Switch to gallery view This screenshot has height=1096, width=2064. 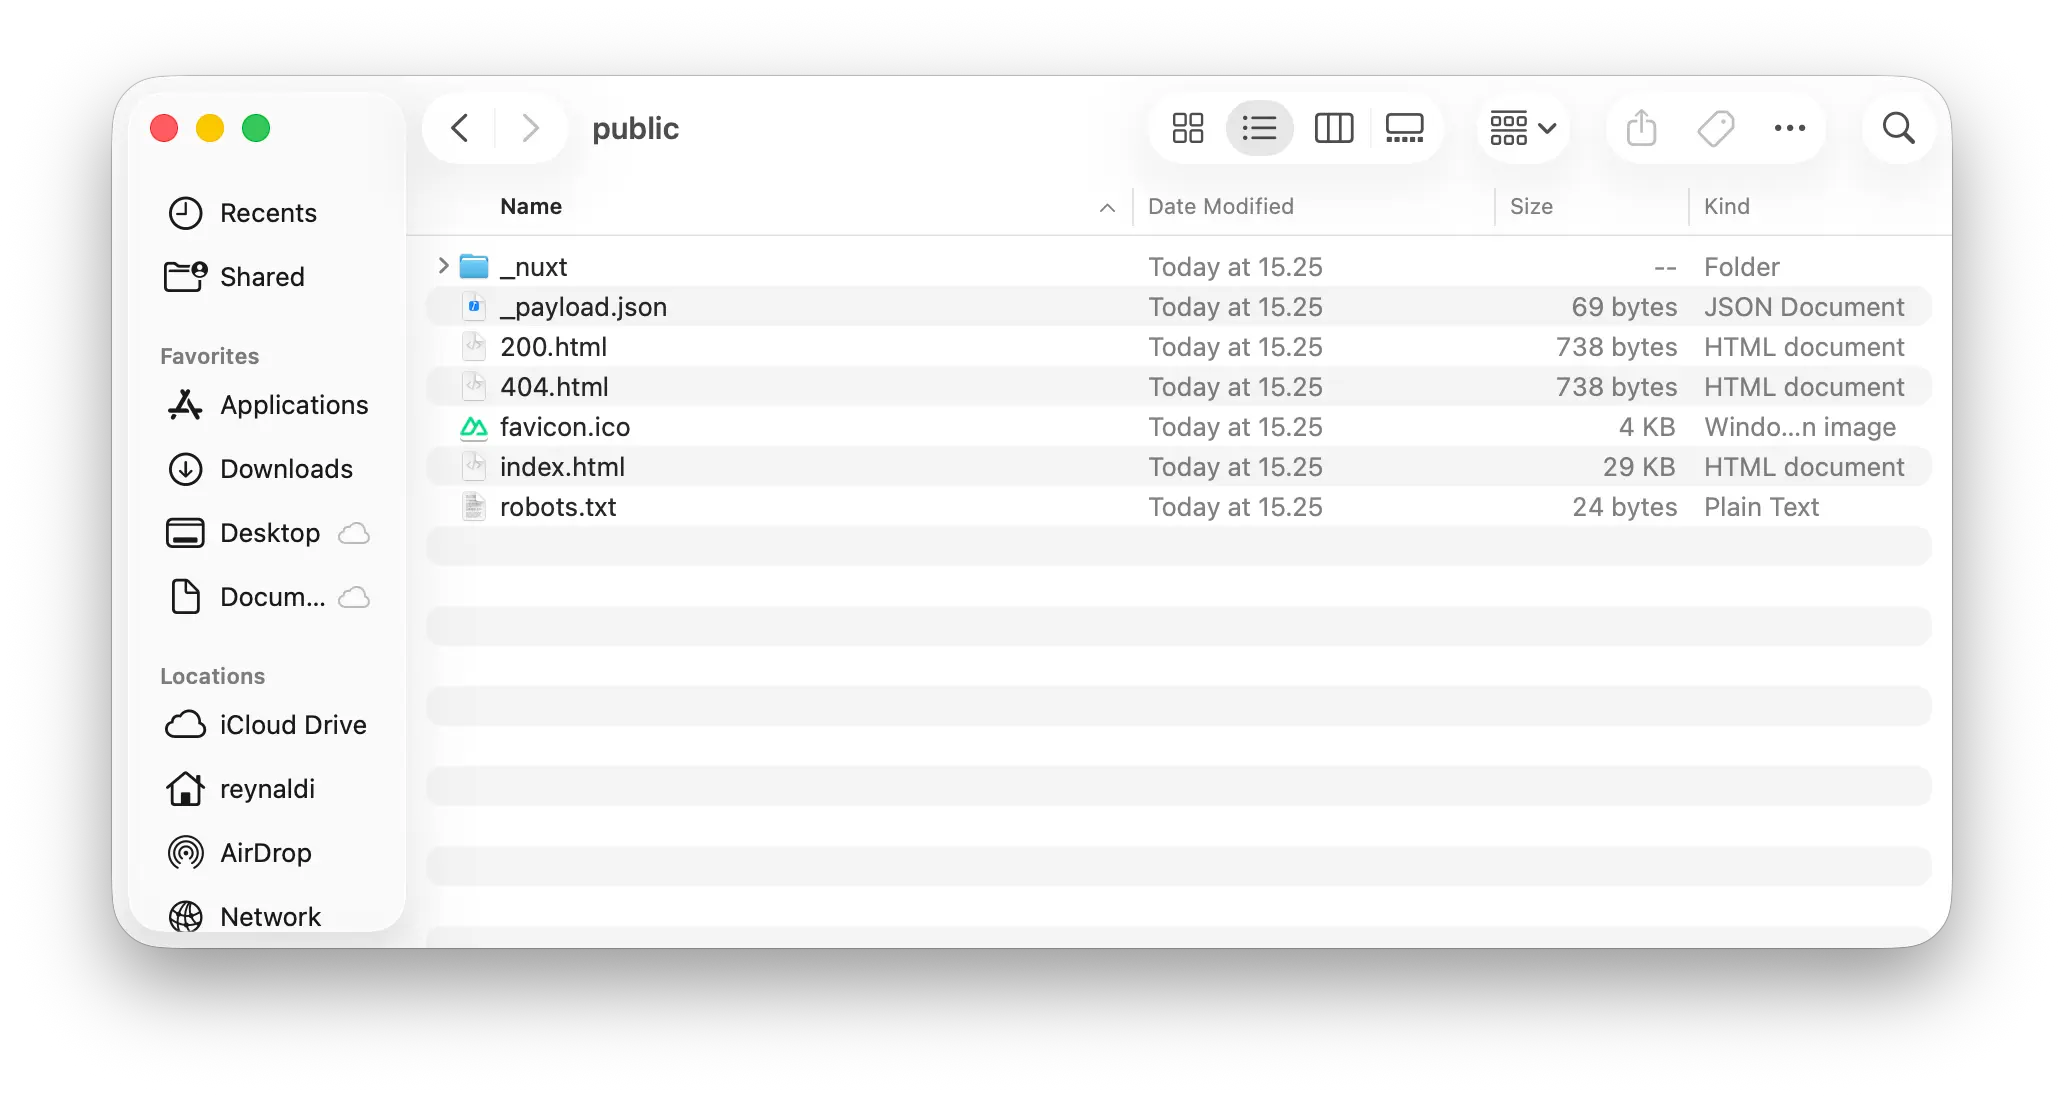(1404, 128)
